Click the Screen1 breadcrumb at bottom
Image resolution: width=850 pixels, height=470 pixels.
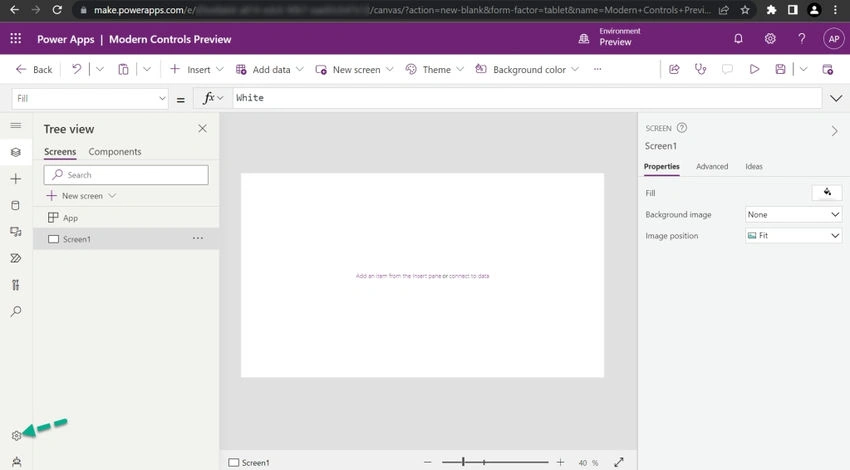tap(249, 462)
